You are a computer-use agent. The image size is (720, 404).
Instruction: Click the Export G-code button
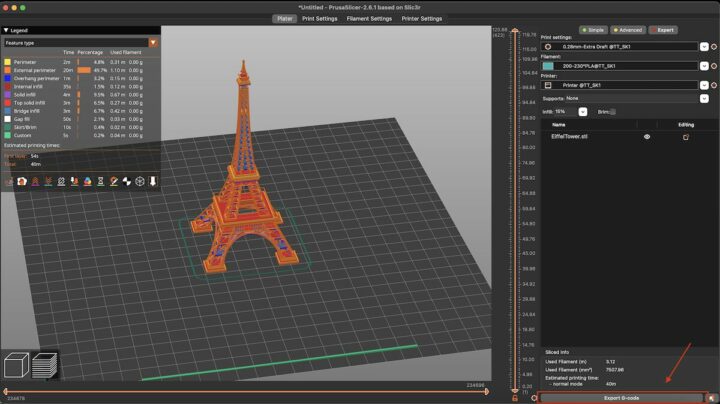pos(623,397)
